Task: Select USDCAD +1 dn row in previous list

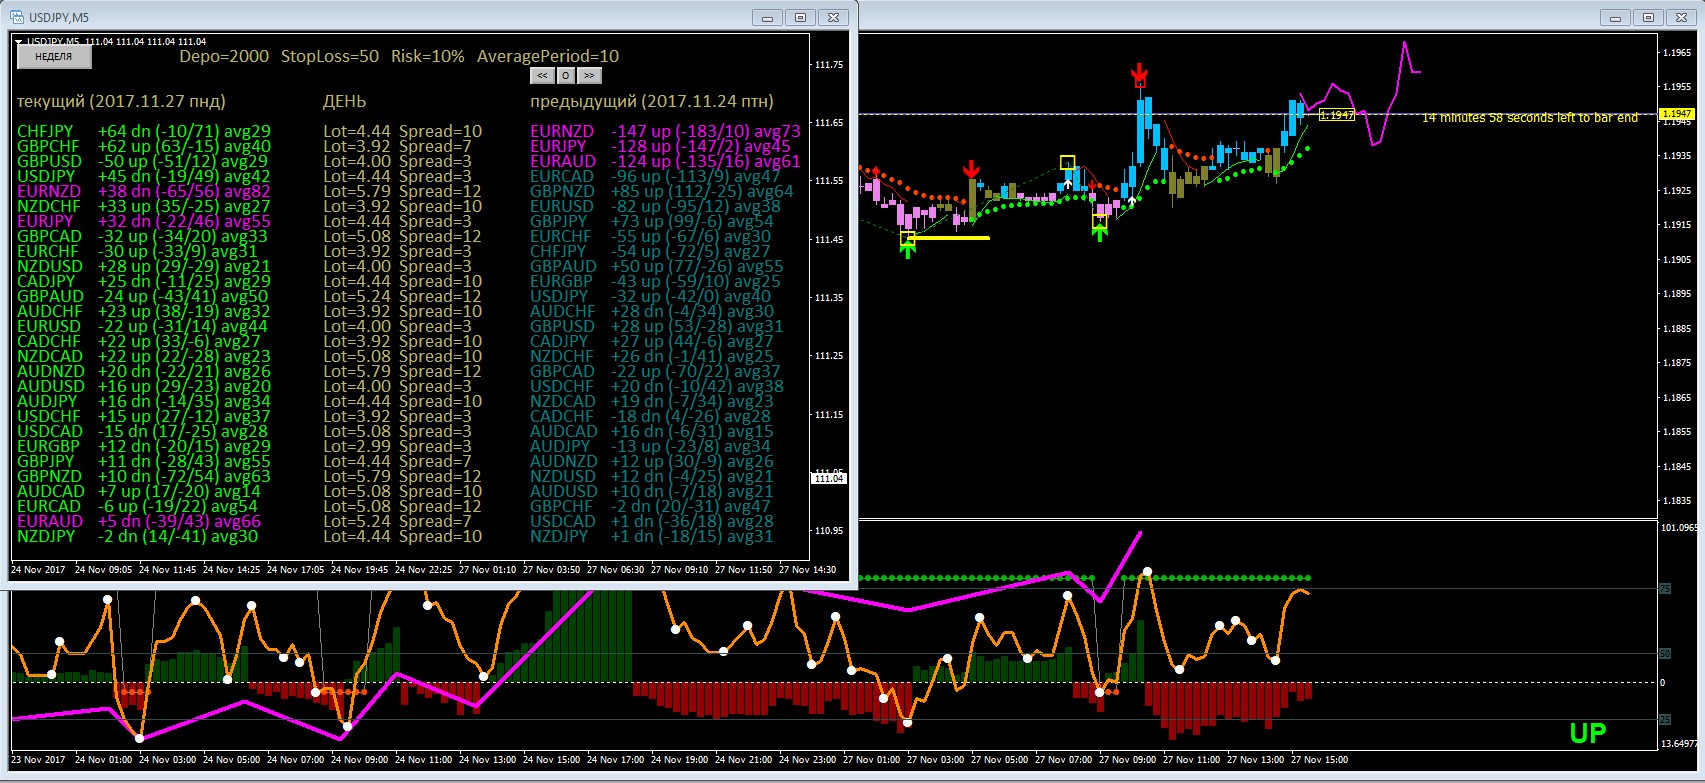Action: point(652,521)
